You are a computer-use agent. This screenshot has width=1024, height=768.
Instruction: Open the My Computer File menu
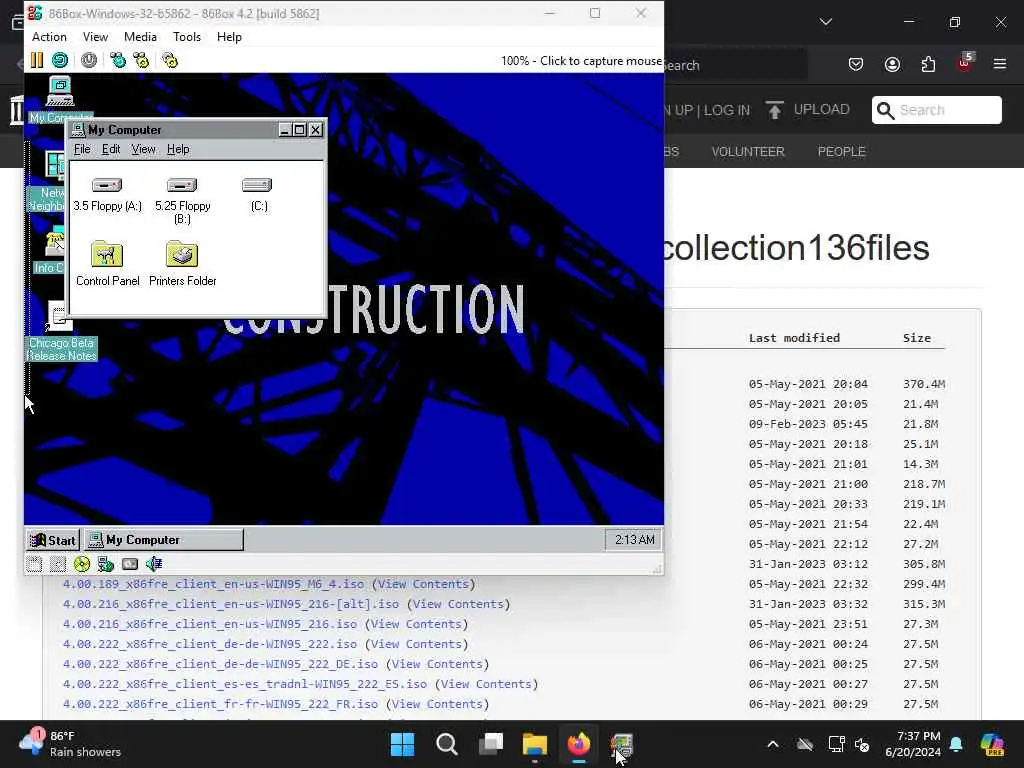pyautogui.click(x=82, y=149)
